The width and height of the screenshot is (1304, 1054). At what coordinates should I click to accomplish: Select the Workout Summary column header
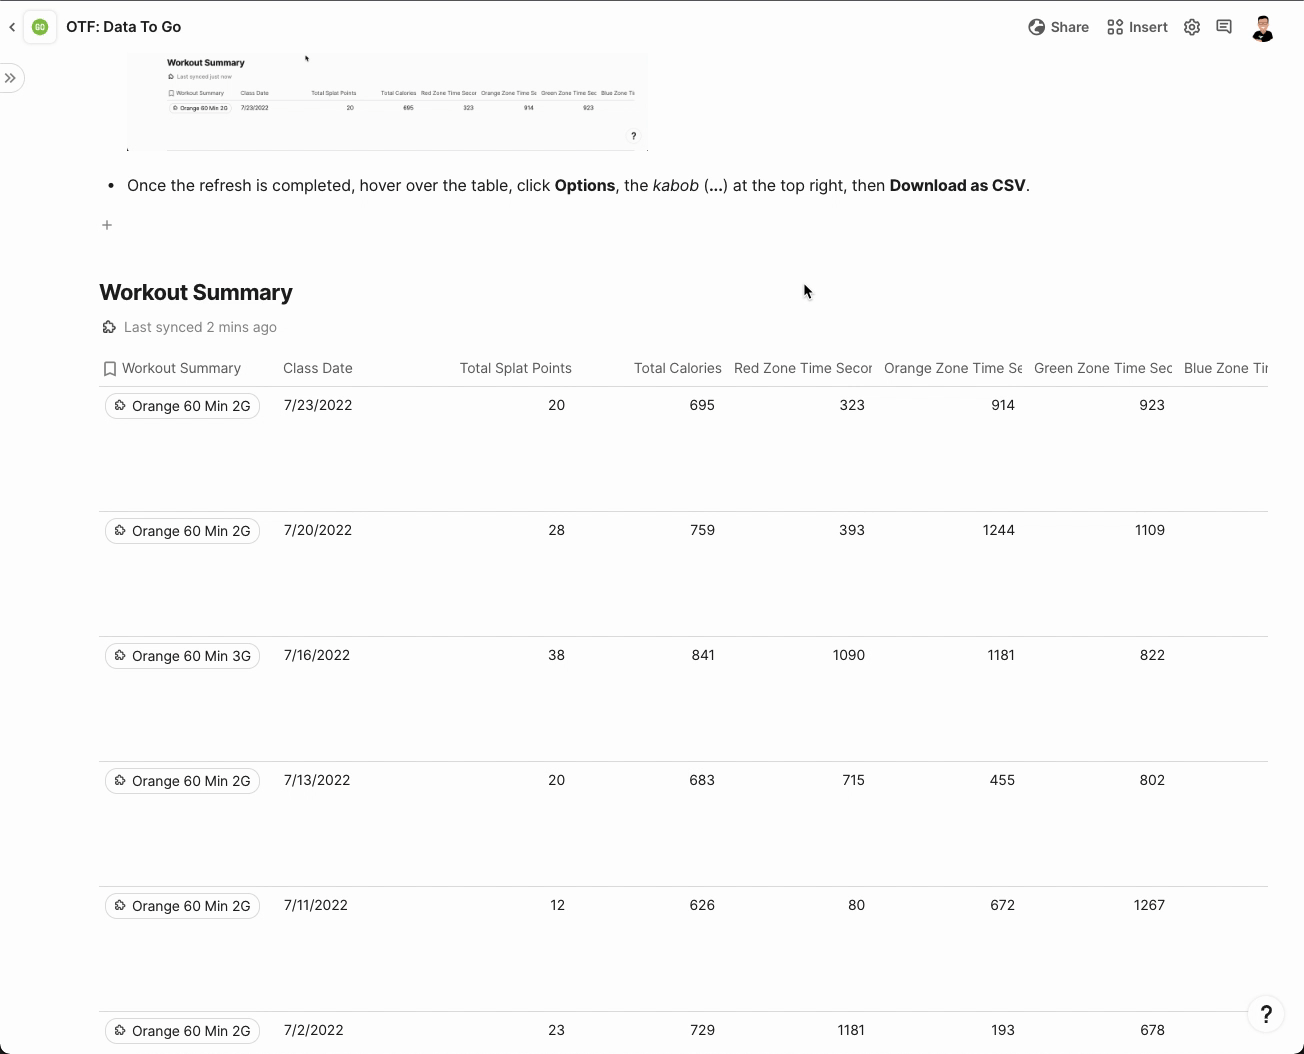point(181,368)
